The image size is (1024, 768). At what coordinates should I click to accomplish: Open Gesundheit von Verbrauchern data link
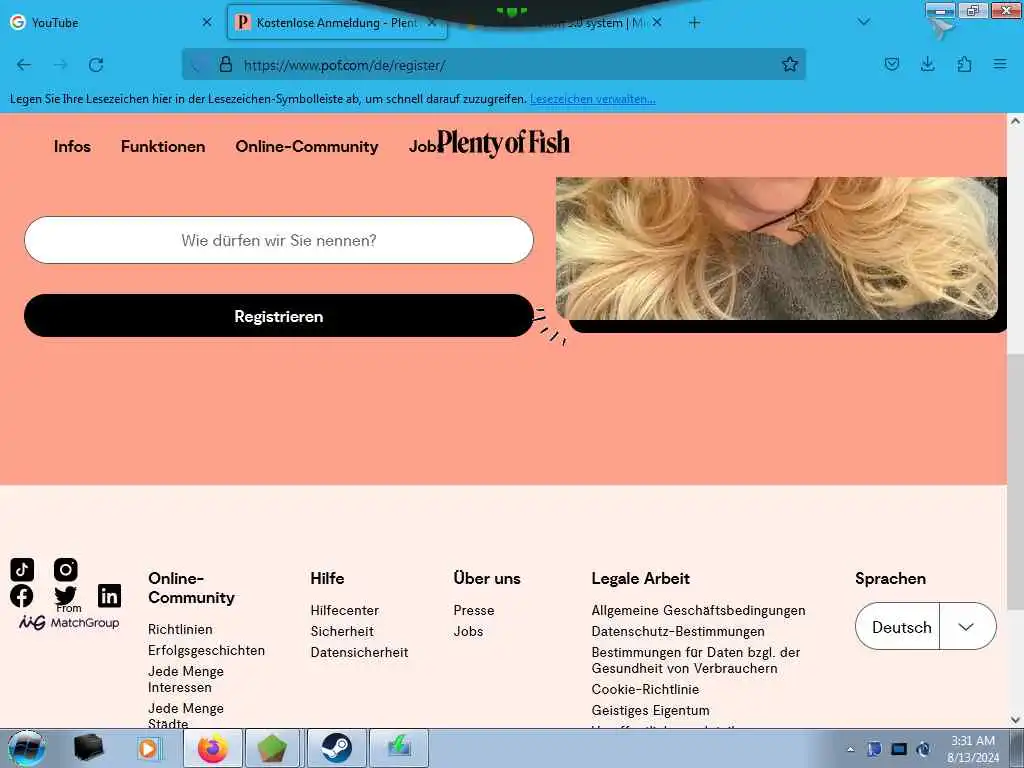click(x=696, y=660)
